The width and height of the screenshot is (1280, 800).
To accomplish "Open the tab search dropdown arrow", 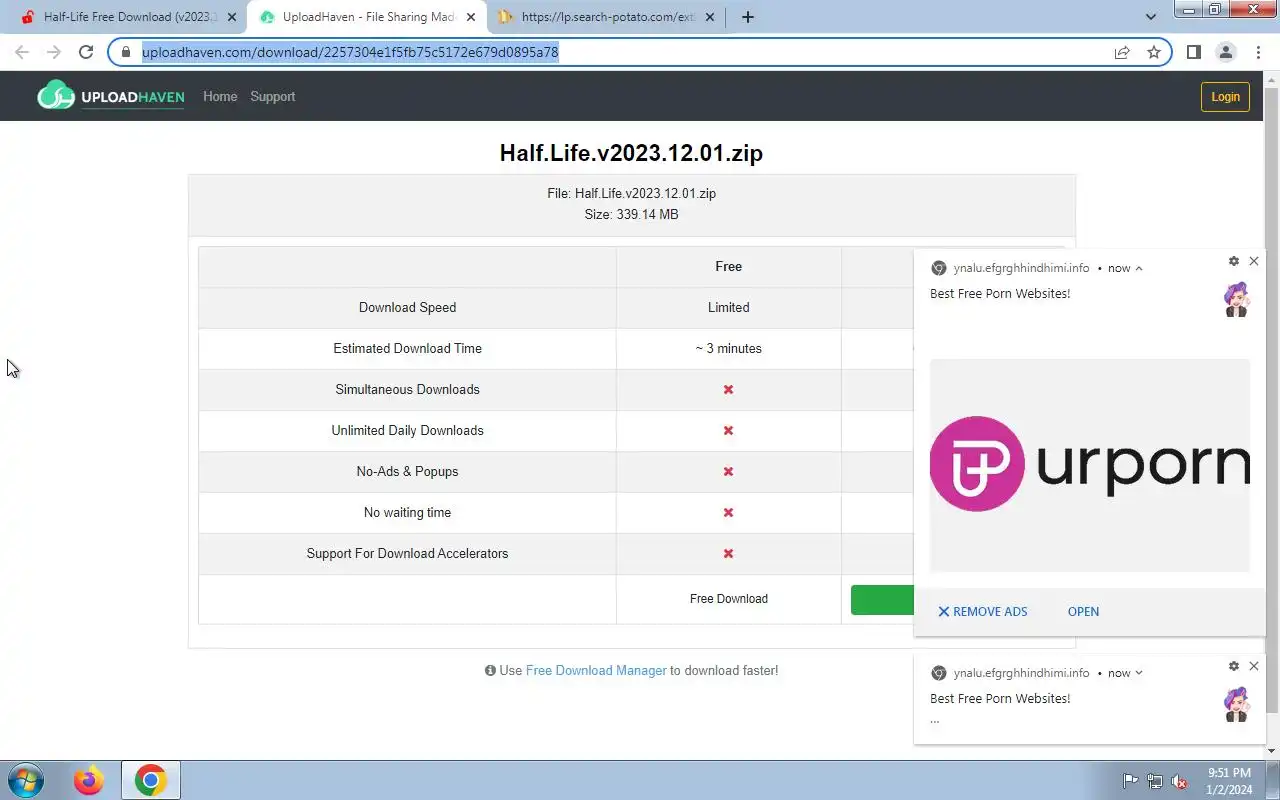I will [x=1150, y=17].
